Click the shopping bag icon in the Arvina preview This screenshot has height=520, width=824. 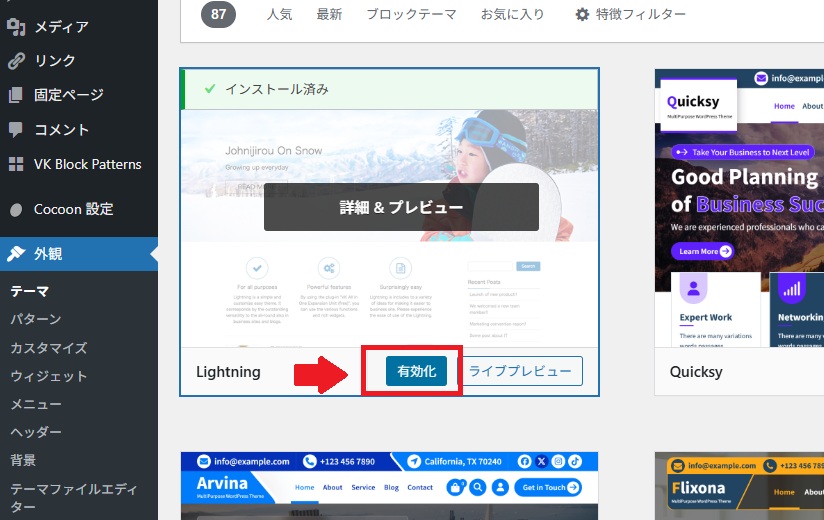[455, 488]
